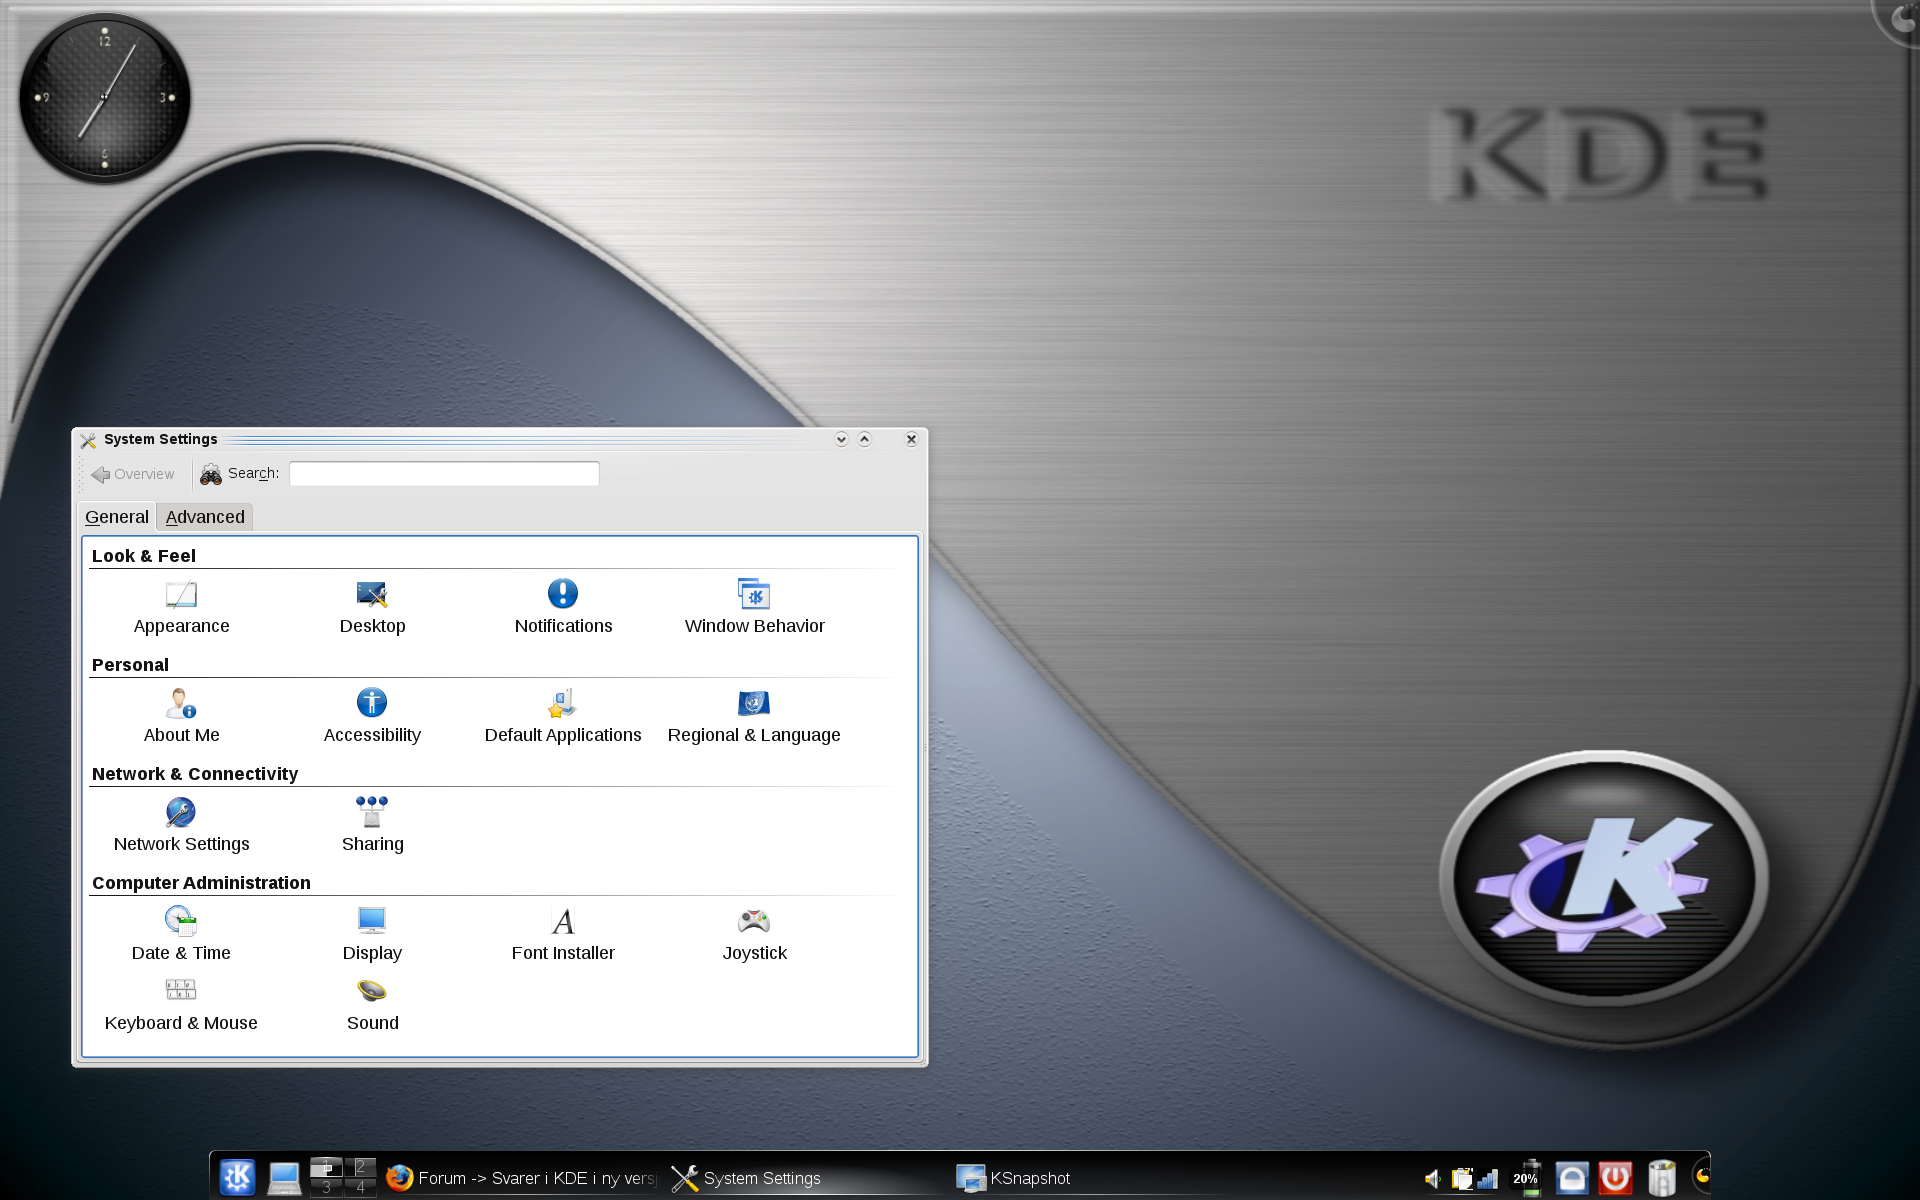Switch to virtual desktop 3 in pager
The image size is (1920, 1200).
pos(326,1188)
